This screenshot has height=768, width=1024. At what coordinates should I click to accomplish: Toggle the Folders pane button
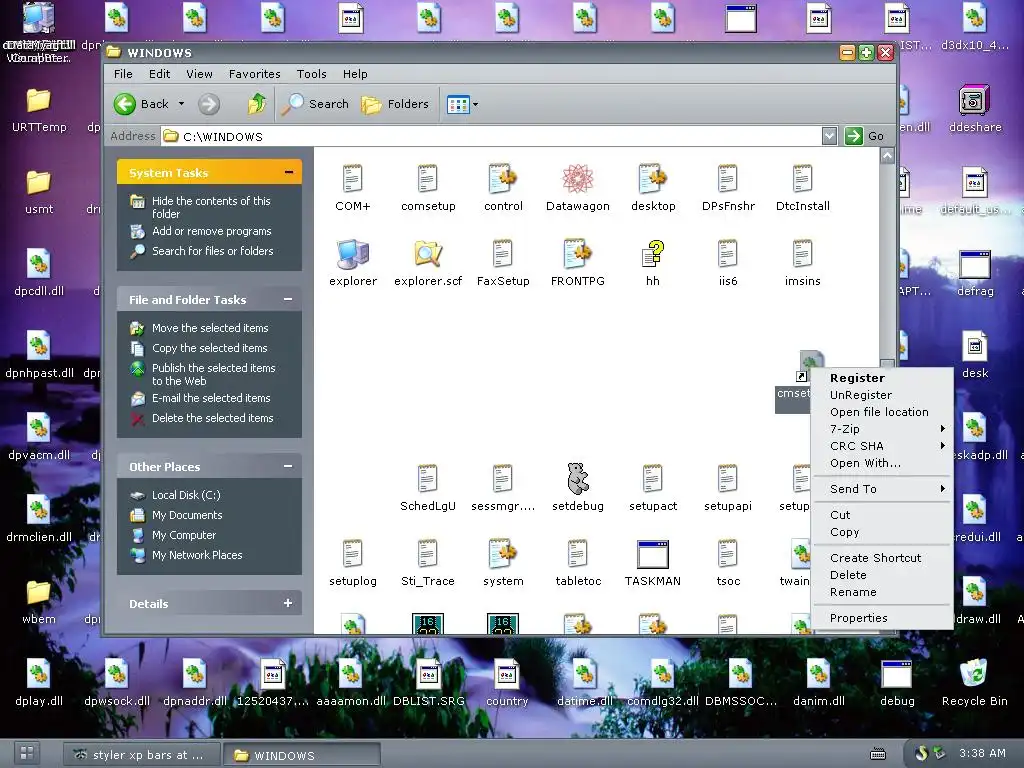(395, 104)
